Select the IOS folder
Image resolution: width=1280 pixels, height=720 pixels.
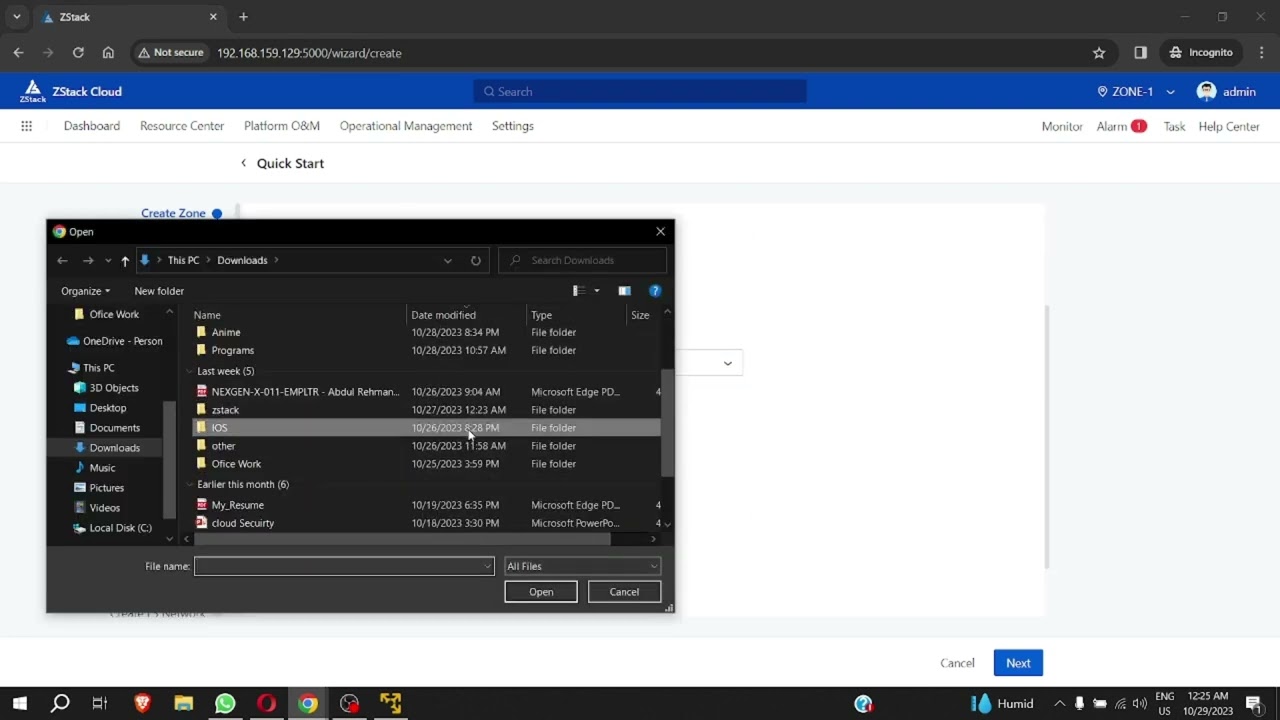(x=425, y=428)
